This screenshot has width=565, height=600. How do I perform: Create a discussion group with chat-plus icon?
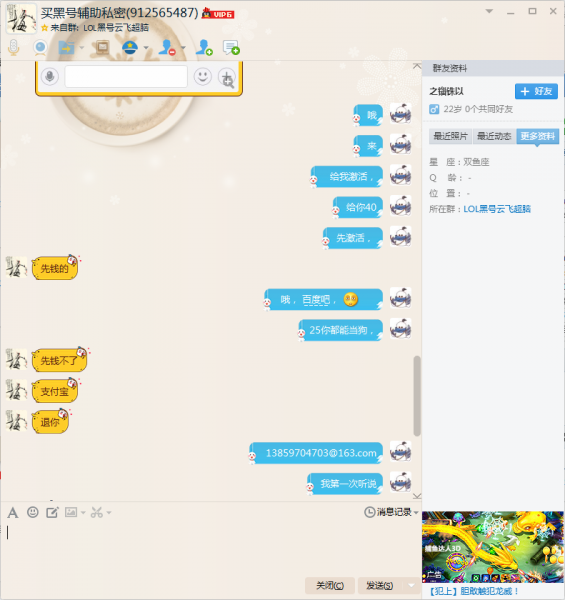pyautogui.click(x=231, y=48)
